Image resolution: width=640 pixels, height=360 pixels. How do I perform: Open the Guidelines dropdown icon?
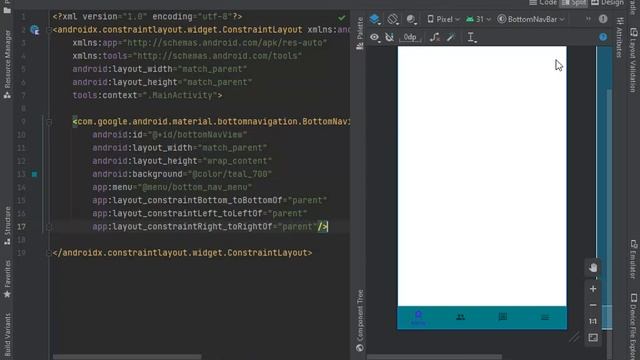[x=471, y=38]
